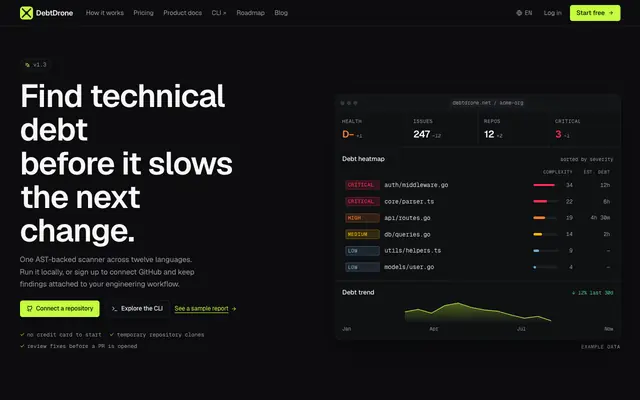Image resolution: width=640 pixels, height=400 pixels.
Task: Click the debt trend area chart
Action: click(478, 313)
